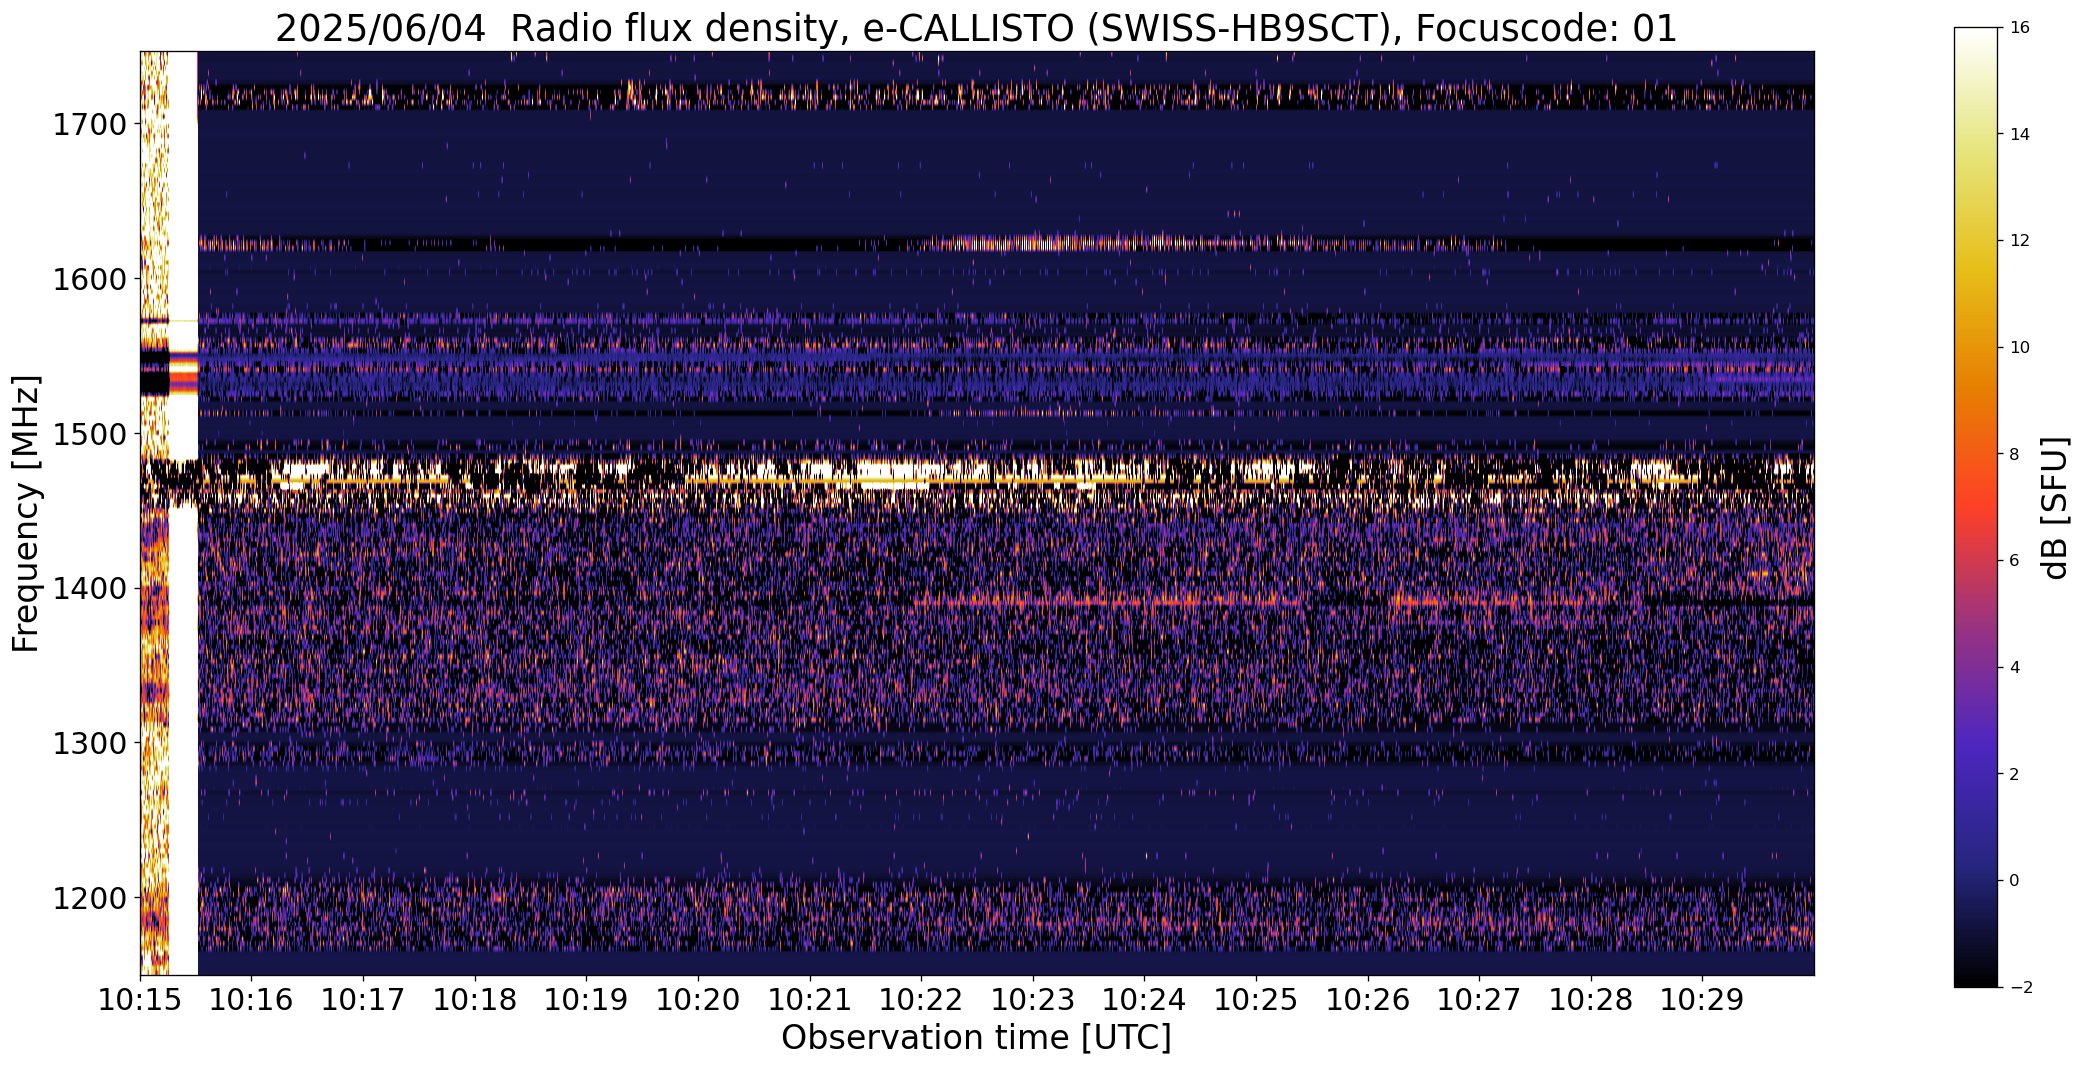Click the 1400 frequency tick label

coord(89,589)
